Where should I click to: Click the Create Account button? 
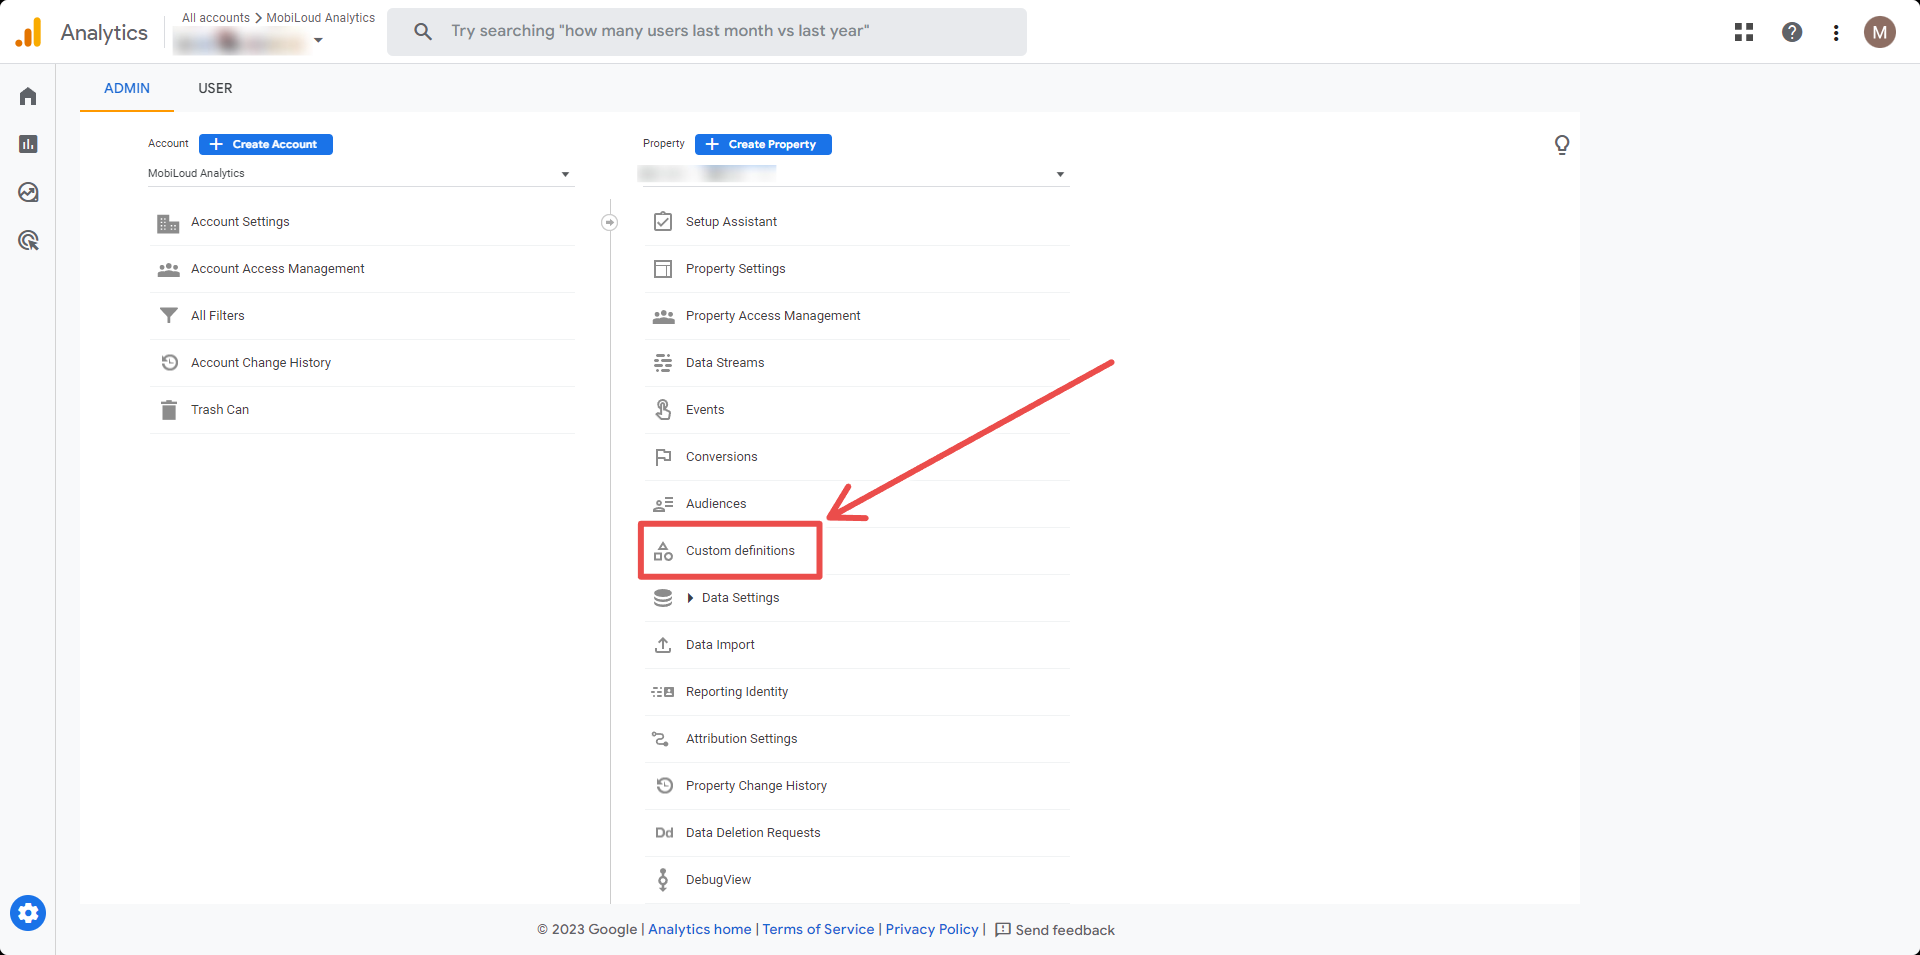coord(266,144)
